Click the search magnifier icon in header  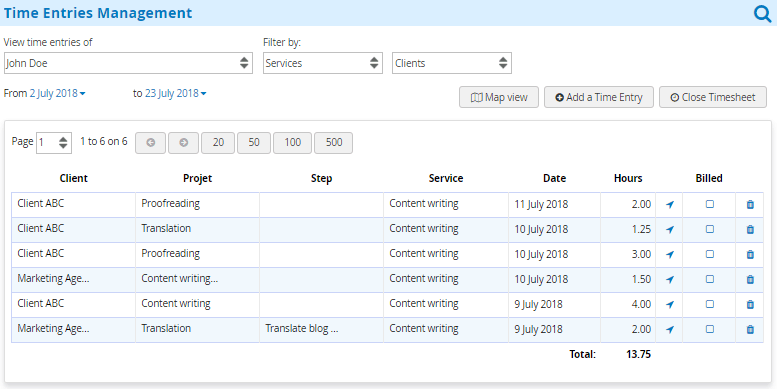pos(763,13)
